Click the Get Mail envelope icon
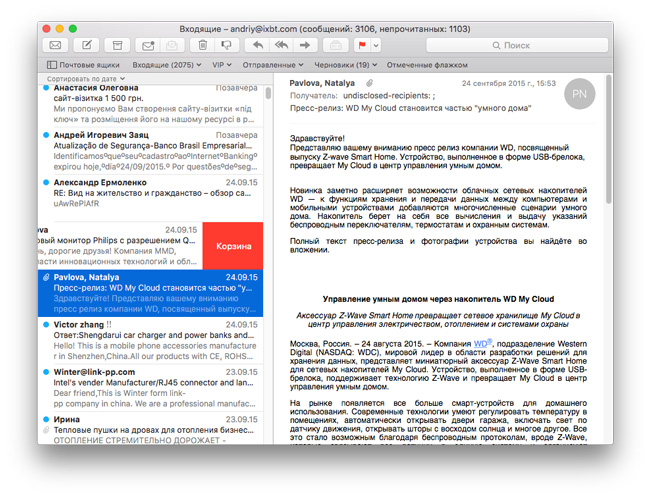 pos(55,45)
